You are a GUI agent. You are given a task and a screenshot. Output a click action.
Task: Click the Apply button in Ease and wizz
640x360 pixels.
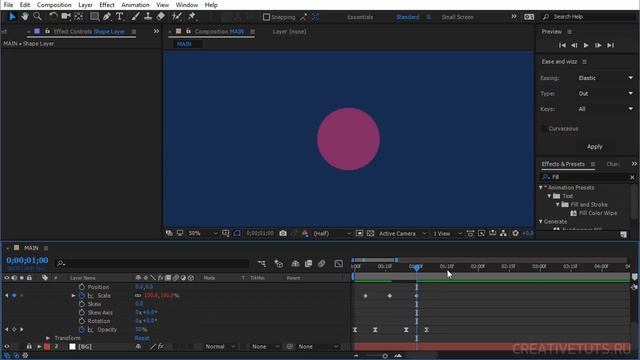[595, 147]
